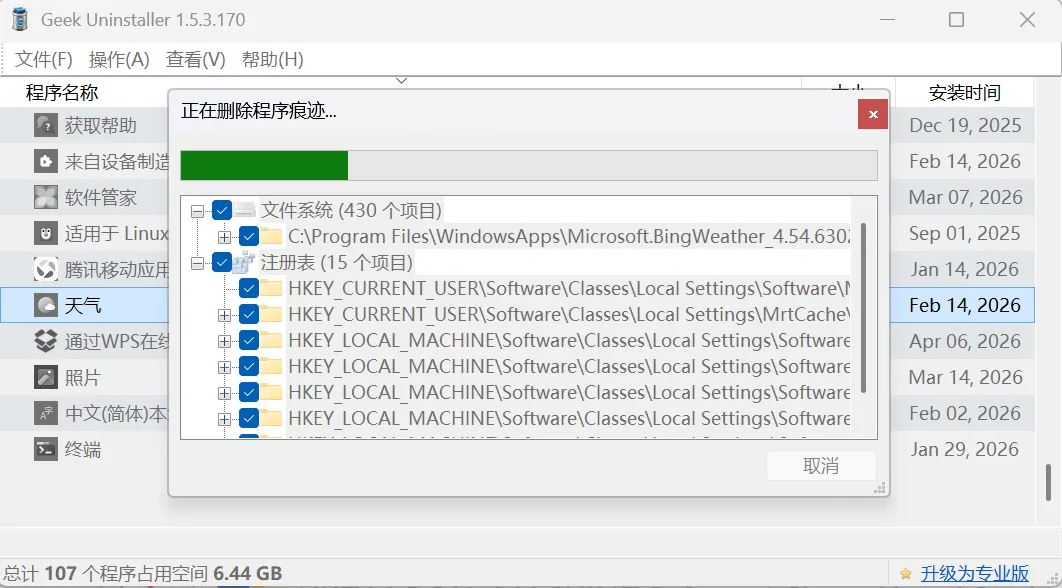Click the 适用于 Linux penguin icon
This screenshot has width=1062, height=588.
[x=45, y=234]
